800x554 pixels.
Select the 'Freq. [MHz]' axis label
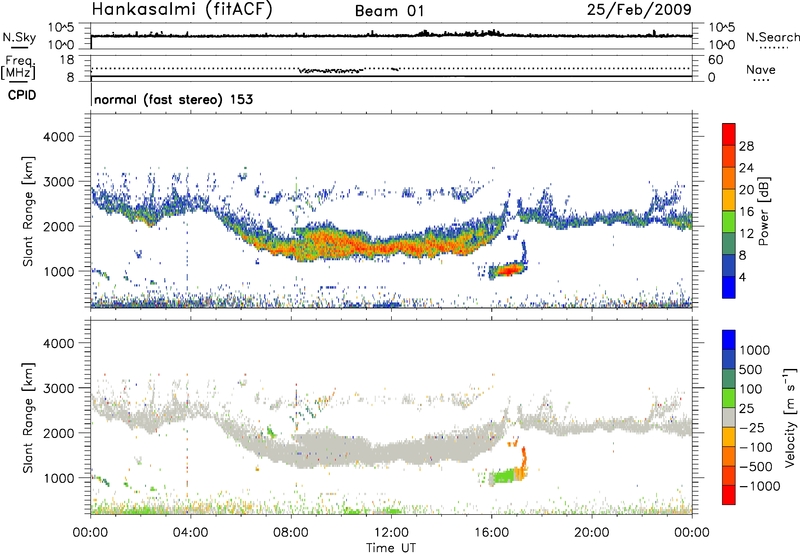click(x=19, y=68)
